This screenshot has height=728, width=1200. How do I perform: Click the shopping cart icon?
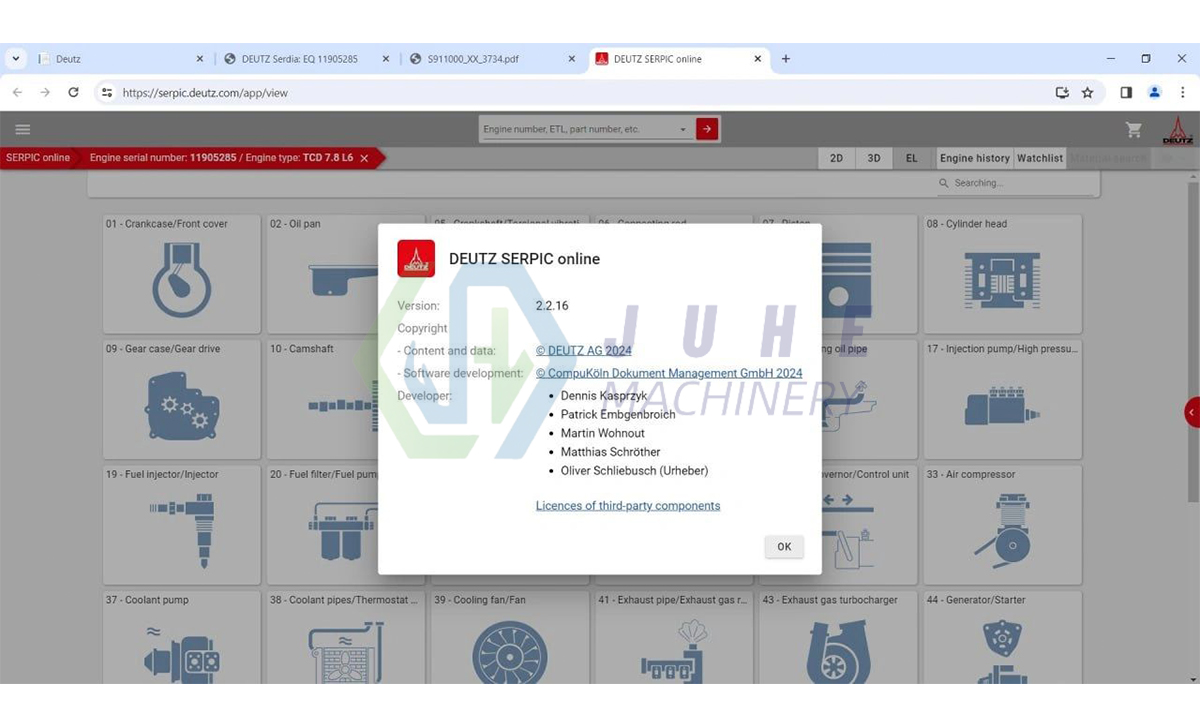point(1133,129)
